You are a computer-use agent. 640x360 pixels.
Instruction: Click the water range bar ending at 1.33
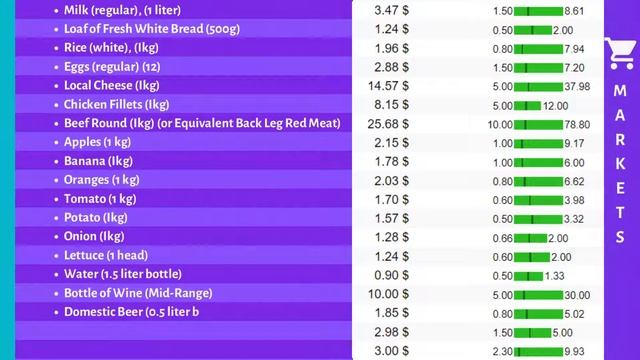click(x=529, y=276)
